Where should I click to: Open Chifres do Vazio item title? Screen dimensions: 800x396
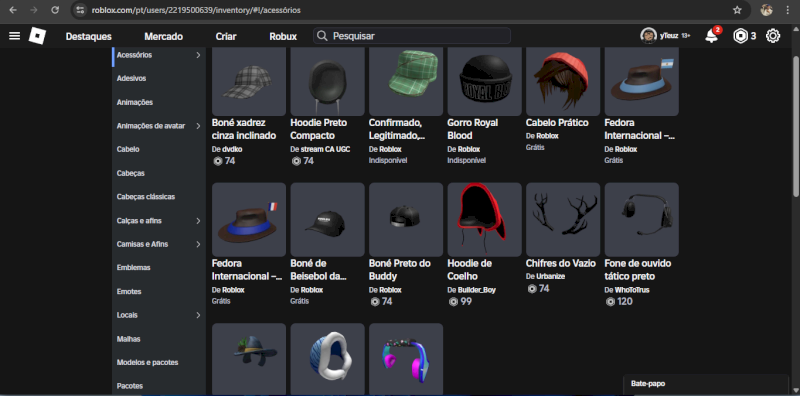[x=561, y=263]
